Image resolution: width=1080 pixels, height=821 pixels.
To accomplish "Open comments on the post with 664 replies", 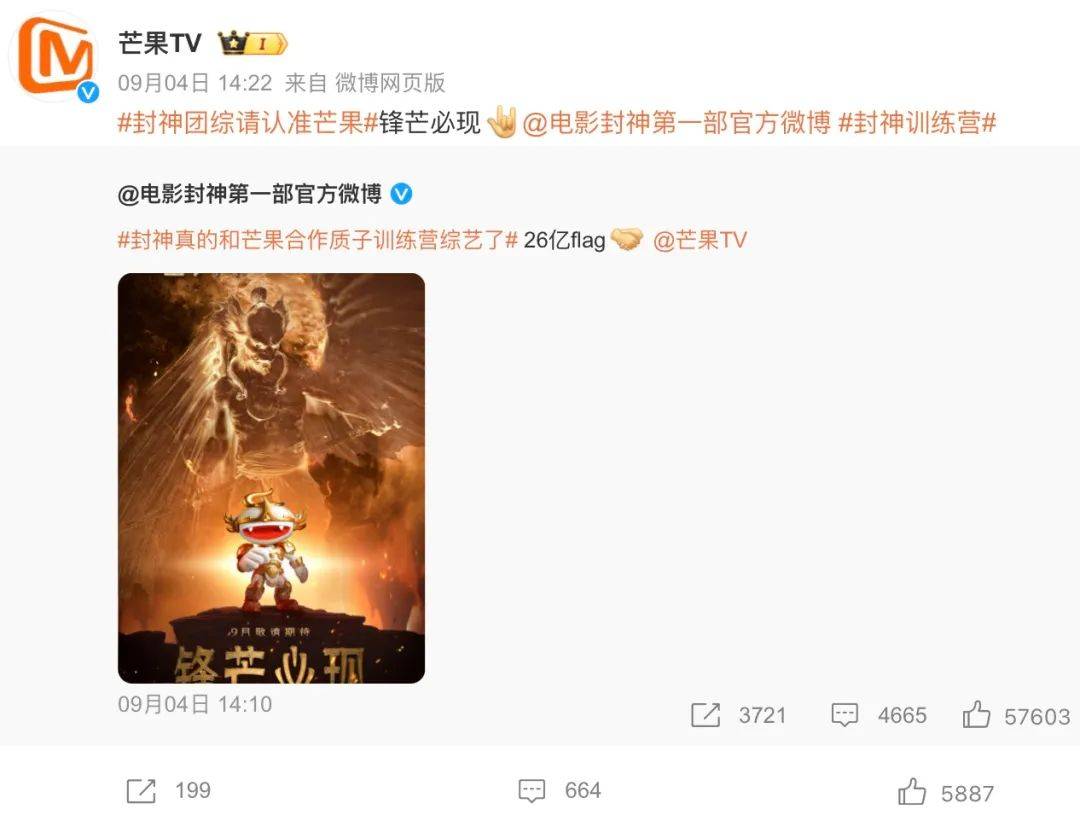I will click(532, 790).
